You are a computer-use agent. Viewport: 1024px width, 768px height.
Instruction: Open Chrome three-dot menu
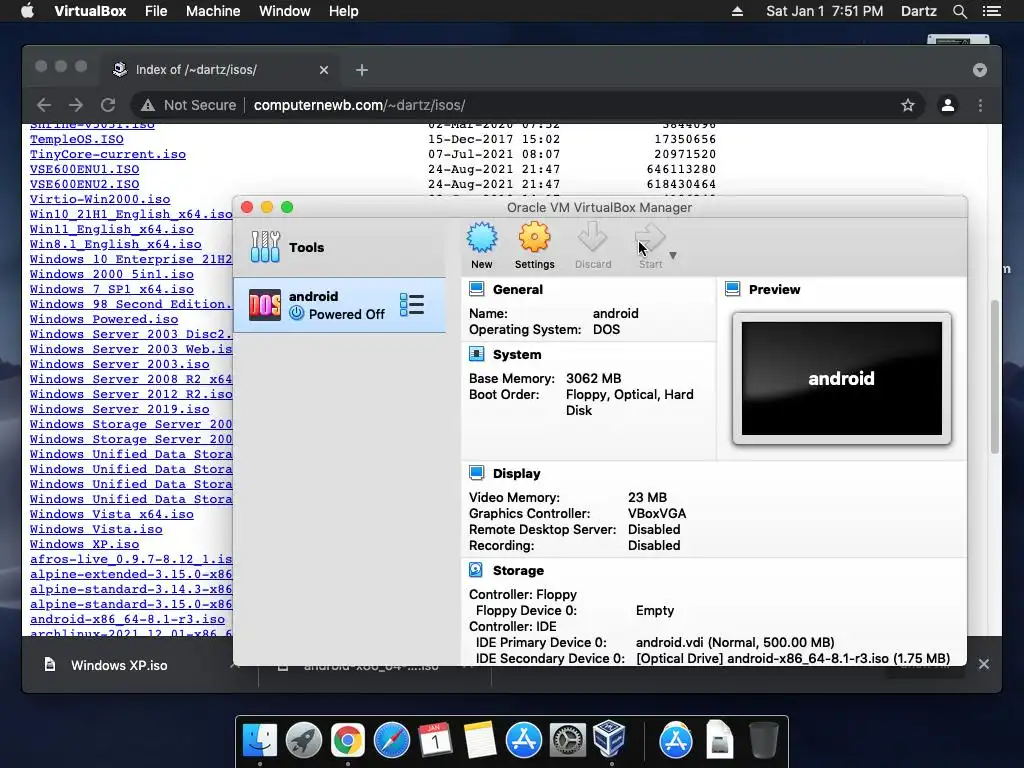point(980,105)
